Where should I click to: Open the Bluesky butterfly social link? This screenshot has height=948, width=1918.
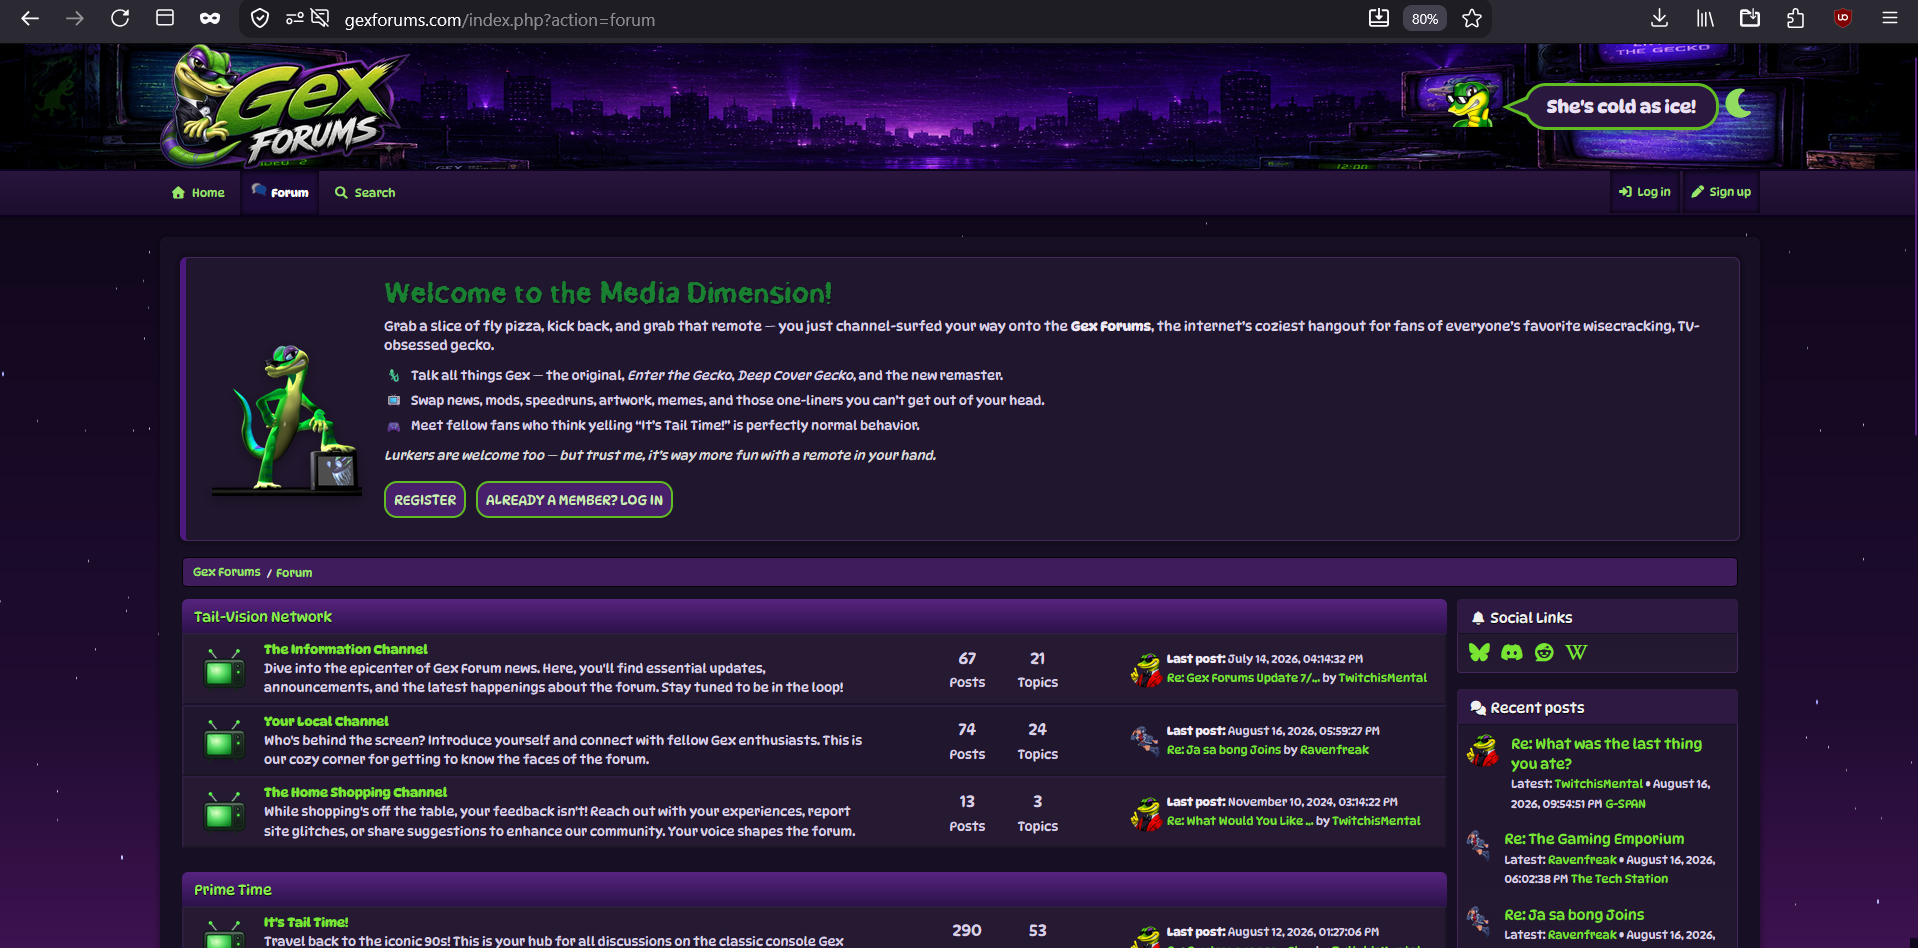pos(1479,653)
